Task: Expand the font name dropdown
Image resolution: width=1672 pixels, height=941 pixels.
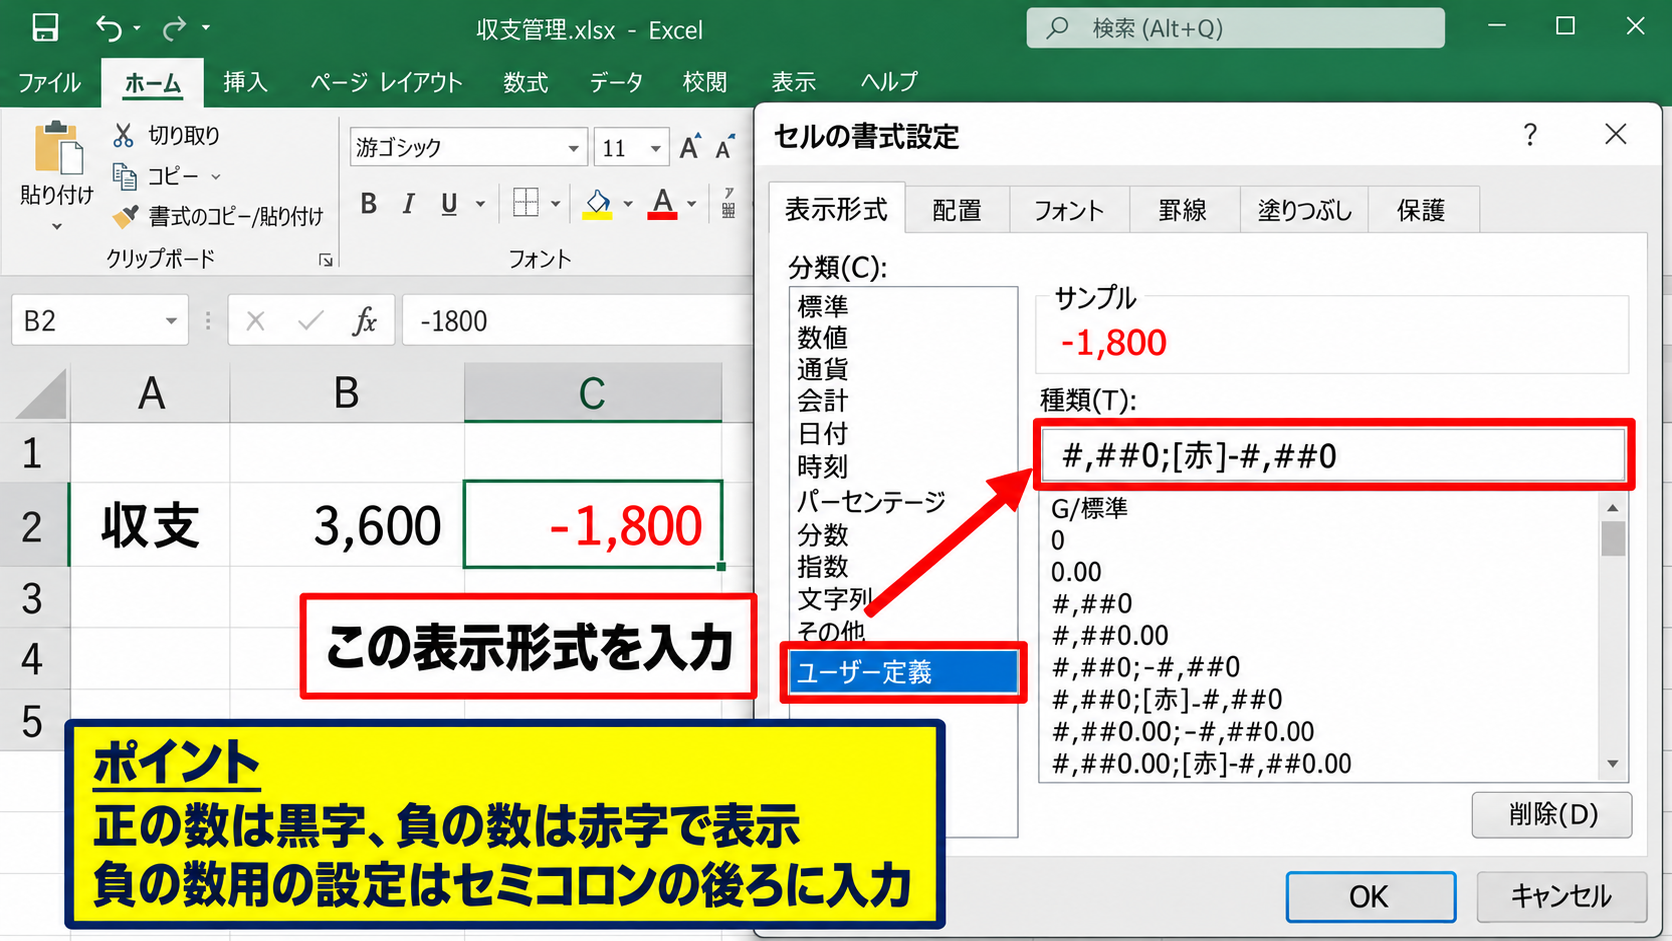Action: [573, 149]
